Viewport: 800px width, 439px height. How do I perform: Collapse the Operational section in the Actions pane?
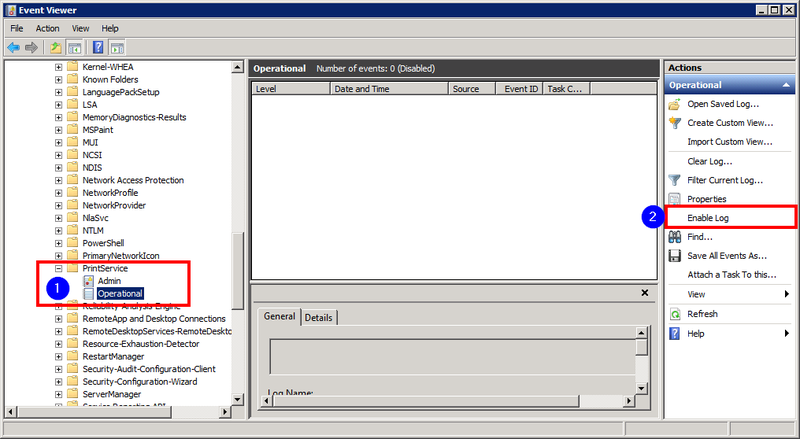pos(786,86)
